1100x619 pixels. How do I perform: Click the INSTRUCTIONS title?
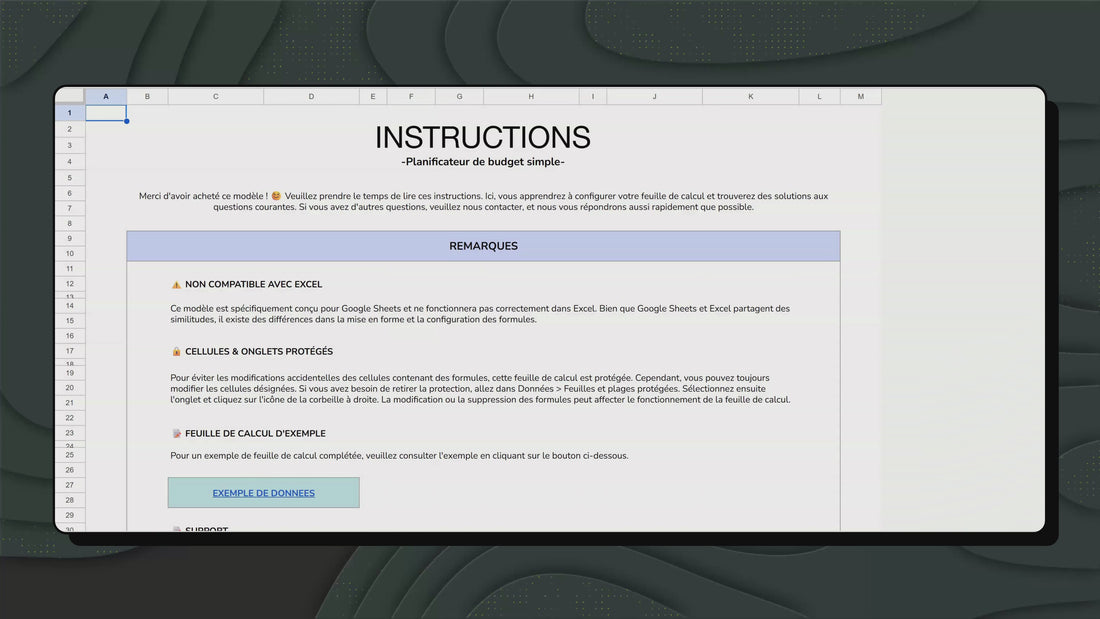pyautogui.click(x=483, y=138)
